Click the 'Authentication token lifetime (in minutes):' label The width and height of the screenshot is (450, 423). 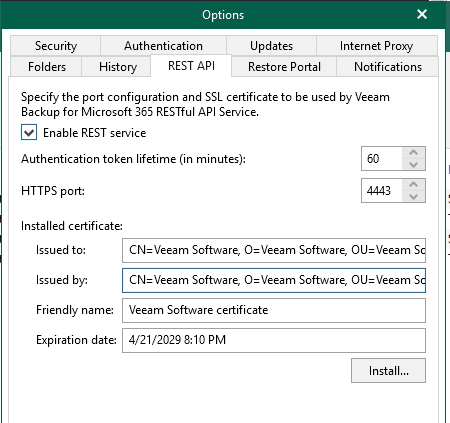tap(133, 159)
